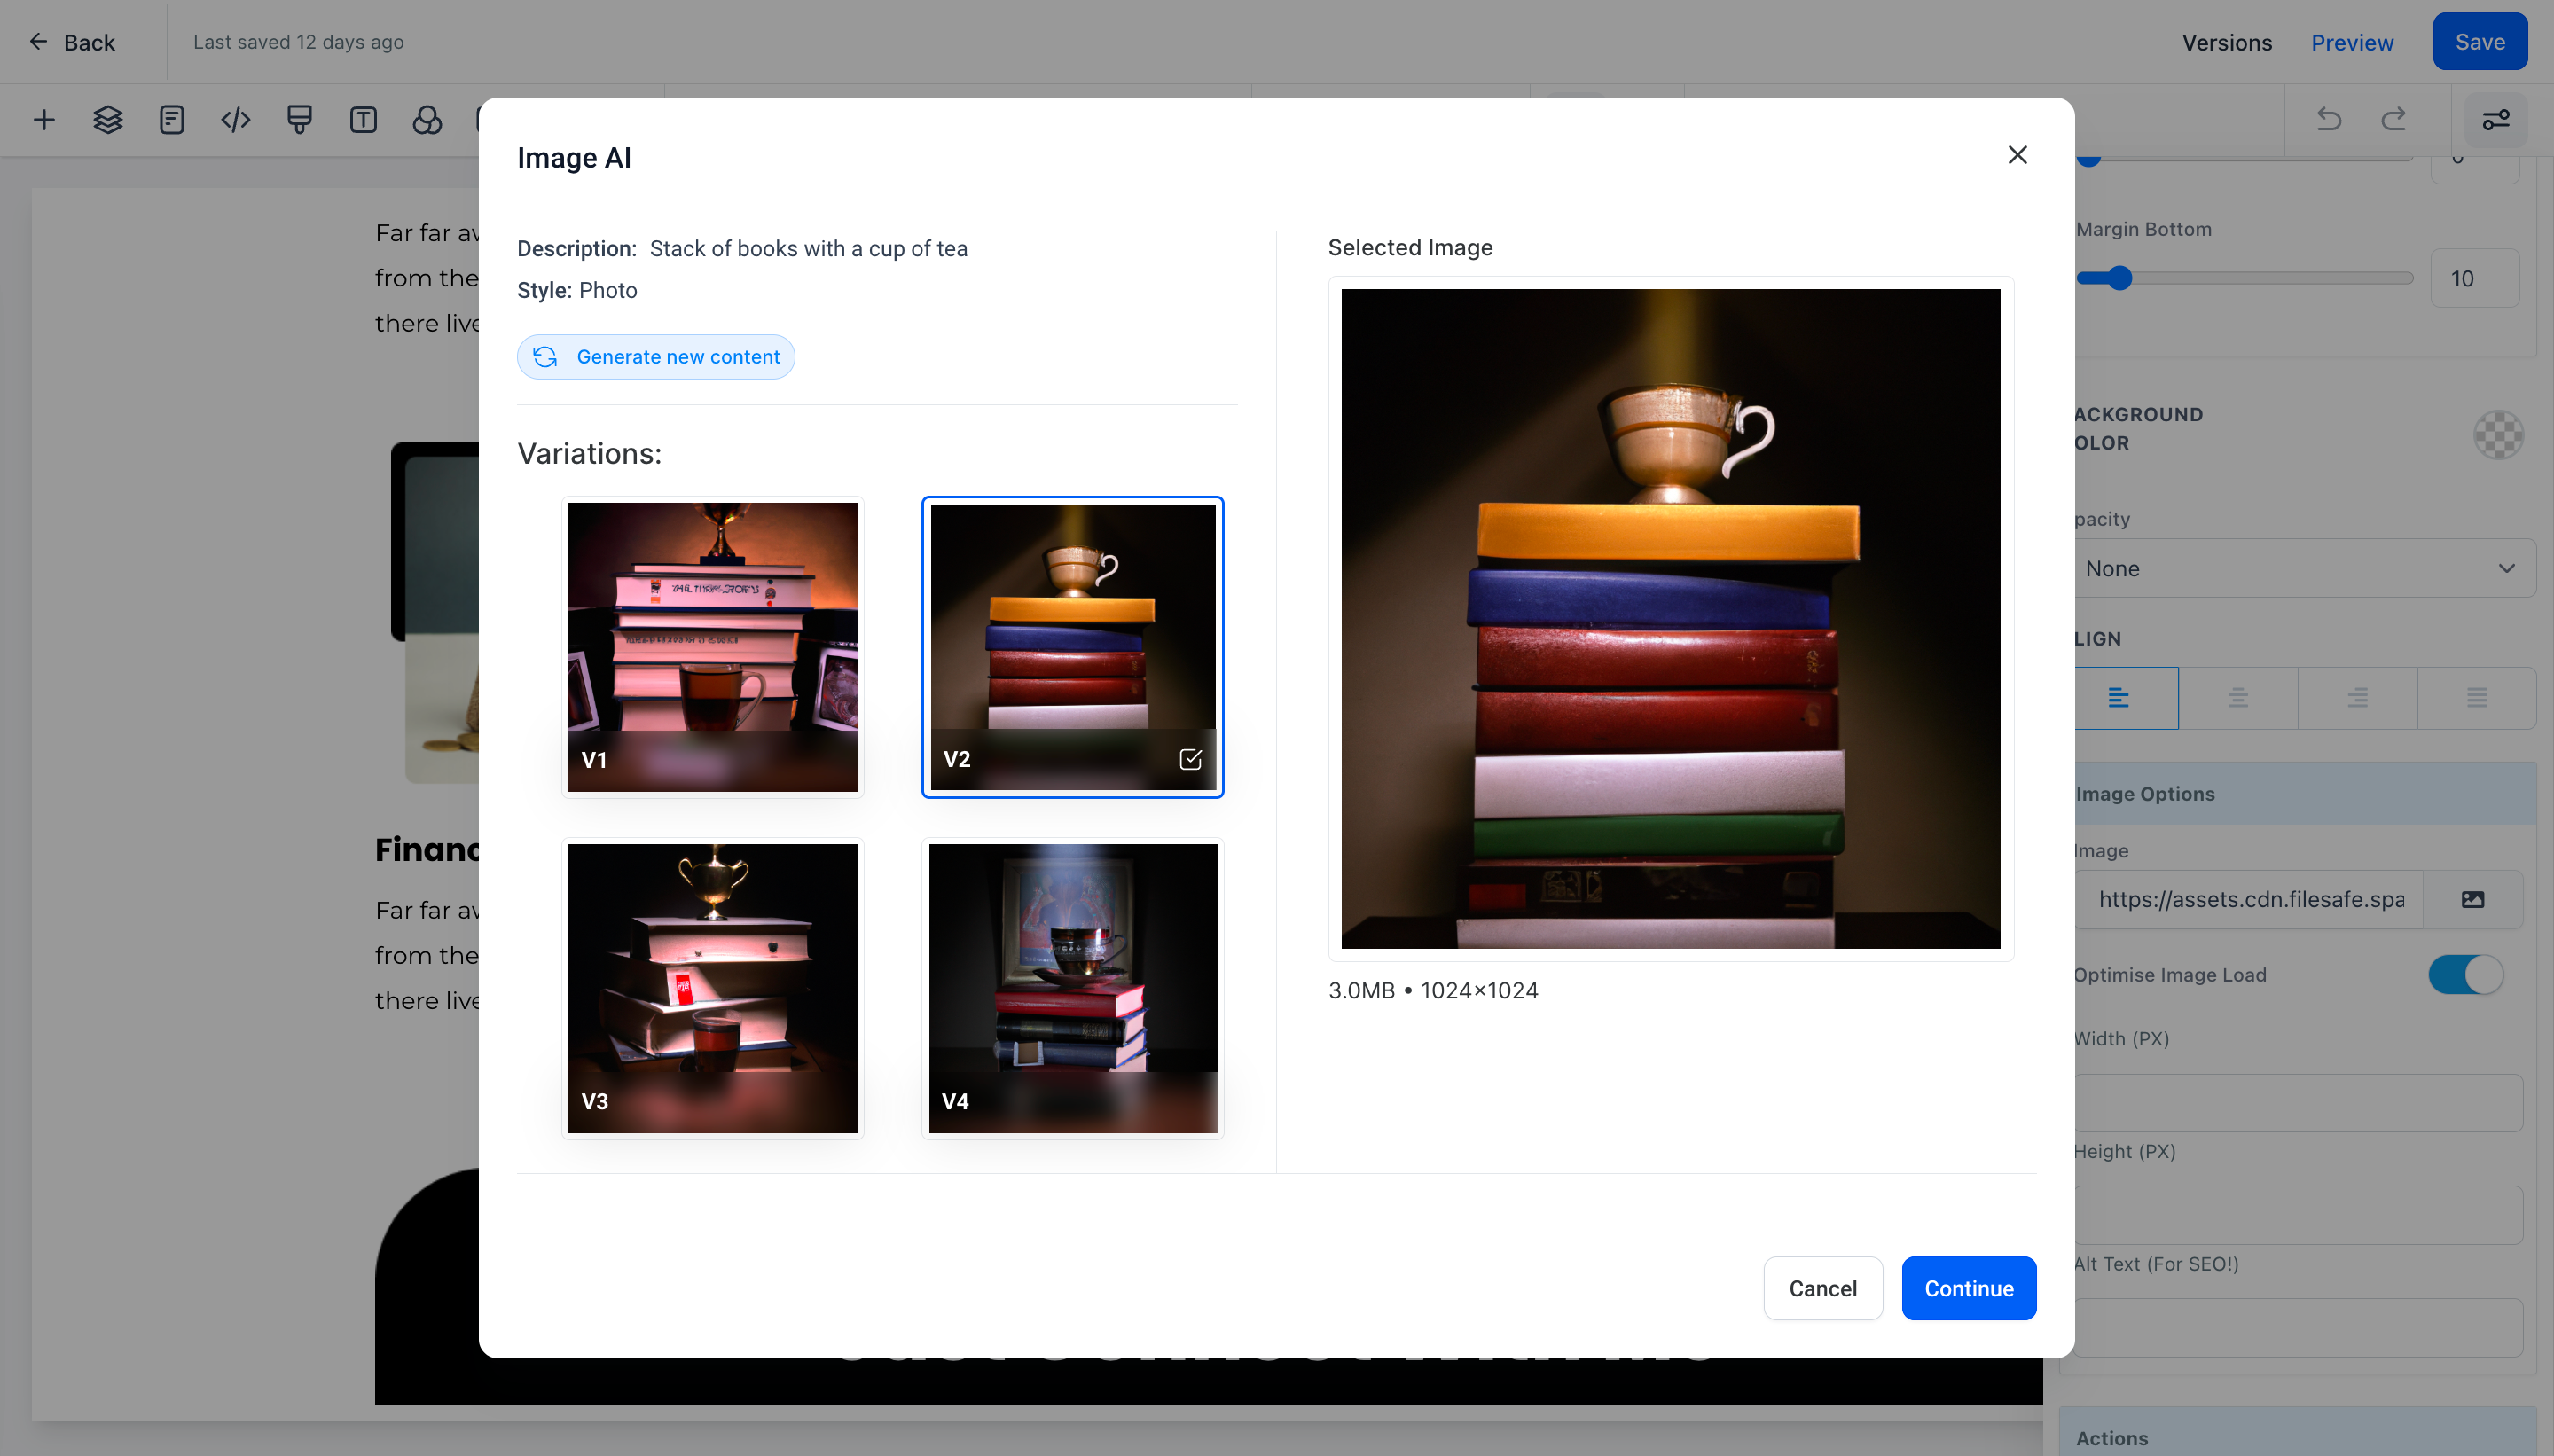Click the V2 selected checkmark
This screenshot has width=2554, height=1456.
[1190, 759]
